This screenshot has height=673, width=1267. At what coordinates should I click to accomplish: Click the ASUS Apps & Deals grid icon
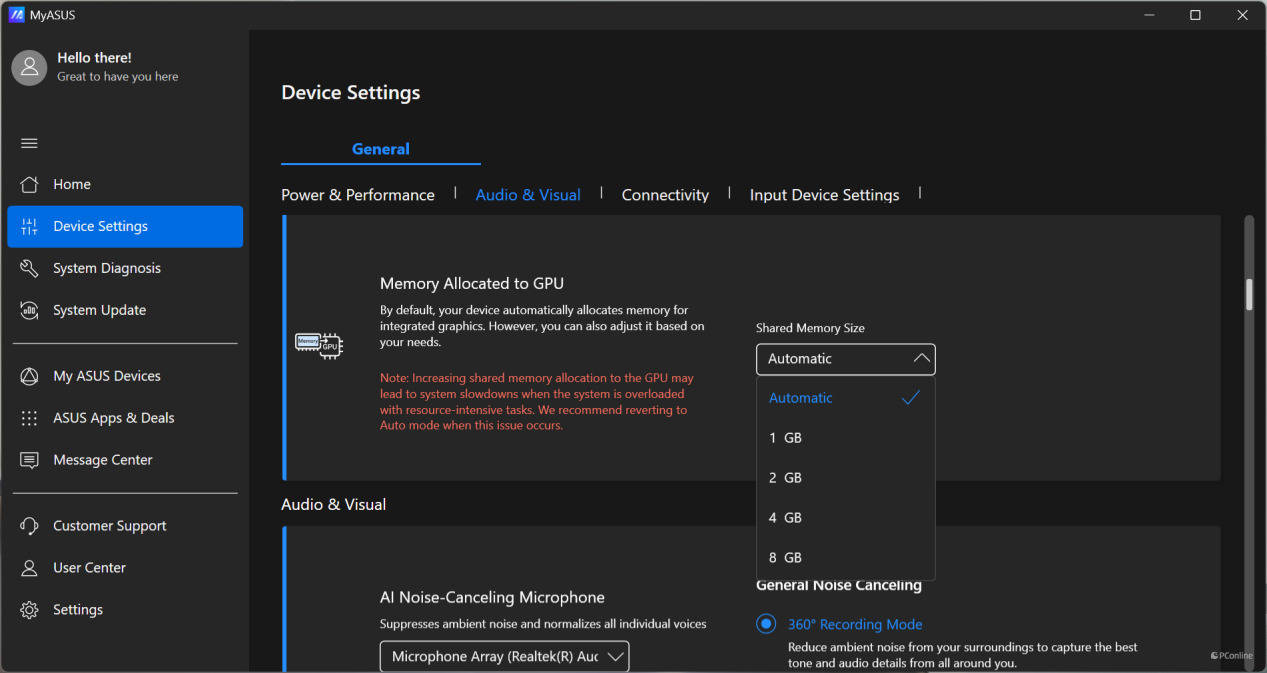point(29,418)
